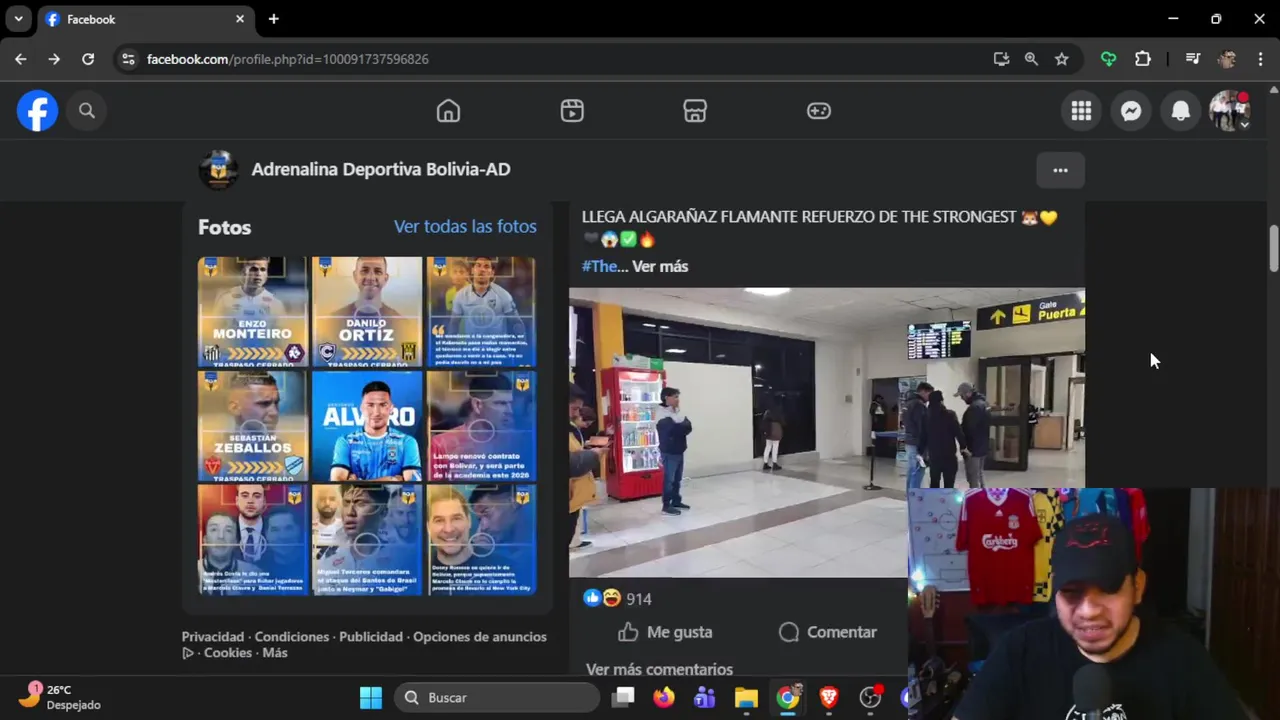
Task: Open 'Opciones de anuncios' footer link
Action: (x=480, y=637)
